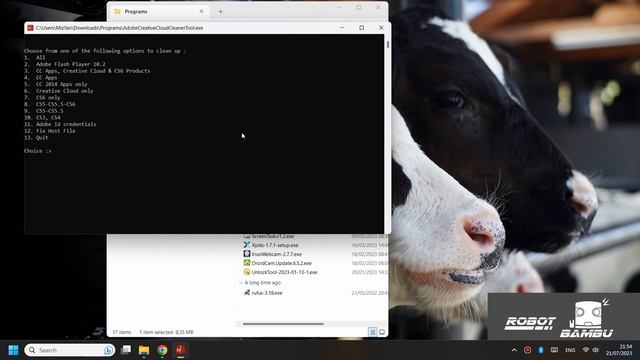Open Task View on the taskbar
640x360 pixels.
(126, 350)
